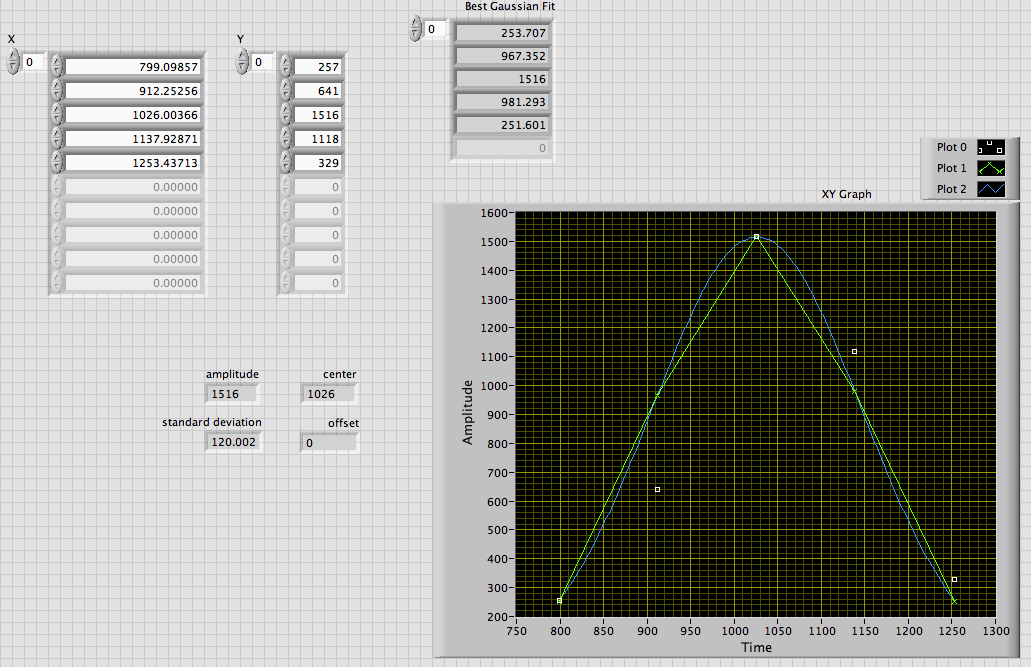The width and height of the screenshot is (1031, 667).
Task: Select the X field containing 1137.92871
Action: 133,139
